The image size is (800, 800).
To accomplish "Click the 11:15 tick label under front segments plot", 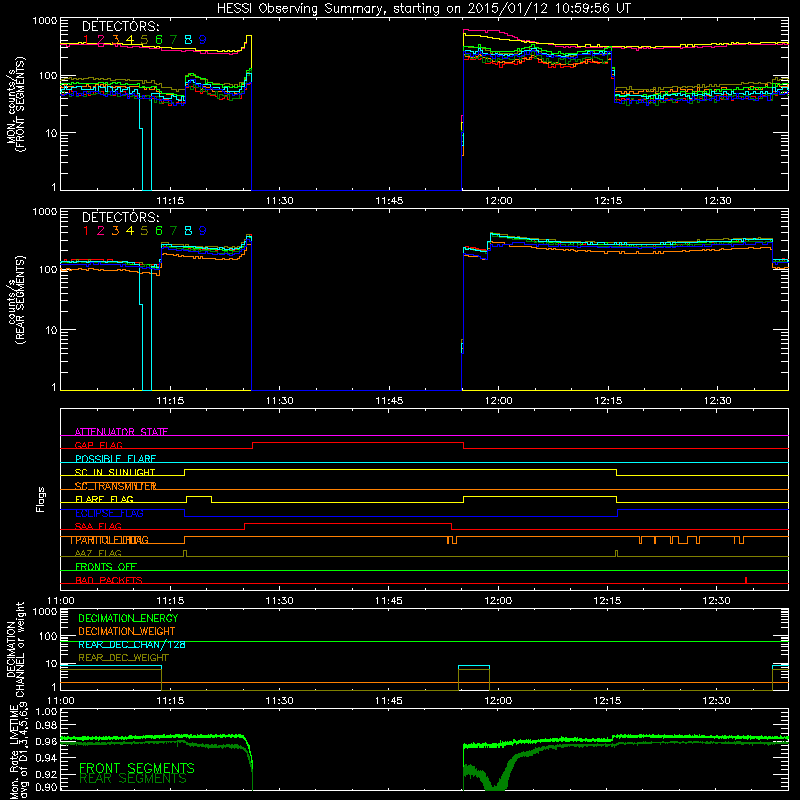I will tap(170, 201).
